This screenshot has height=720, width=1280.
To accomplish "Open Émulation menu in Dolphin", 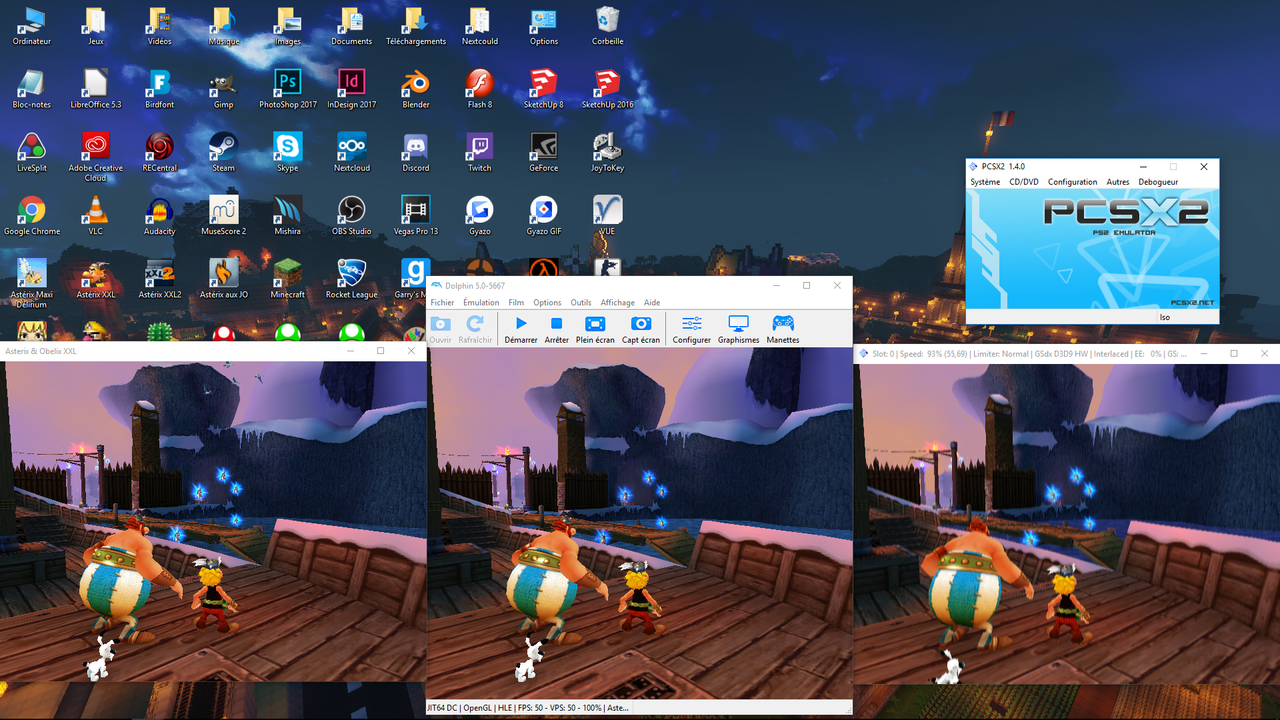I will click(481, 303).
